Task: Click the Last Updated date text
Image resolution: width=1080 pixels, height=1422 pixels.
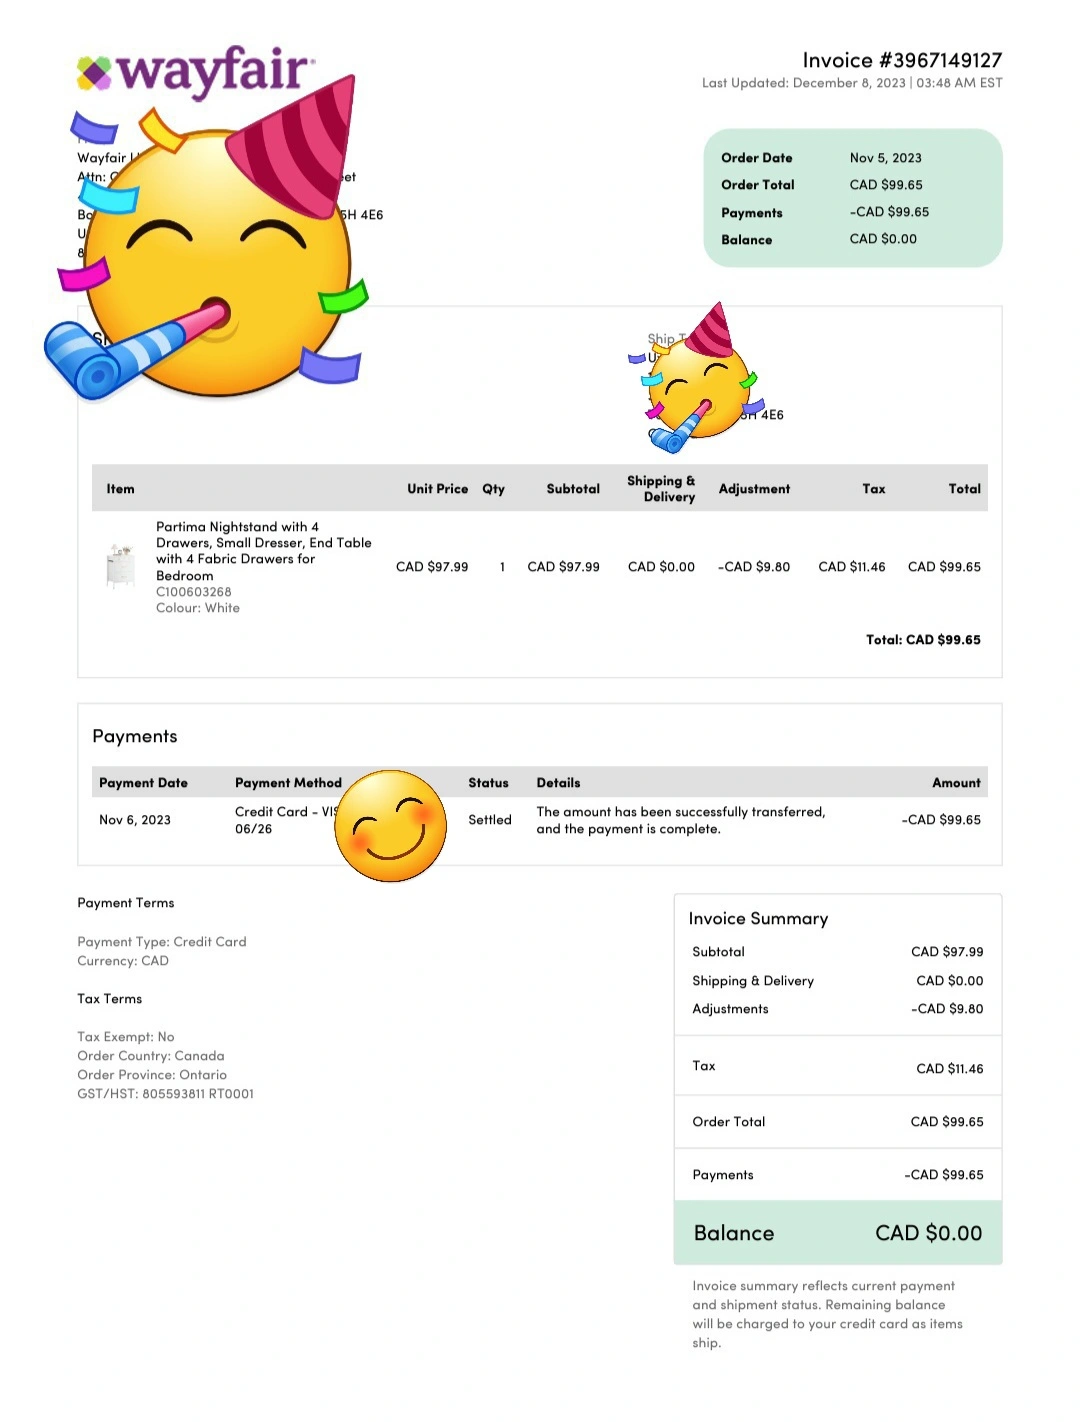Action: tap(852, 83)
